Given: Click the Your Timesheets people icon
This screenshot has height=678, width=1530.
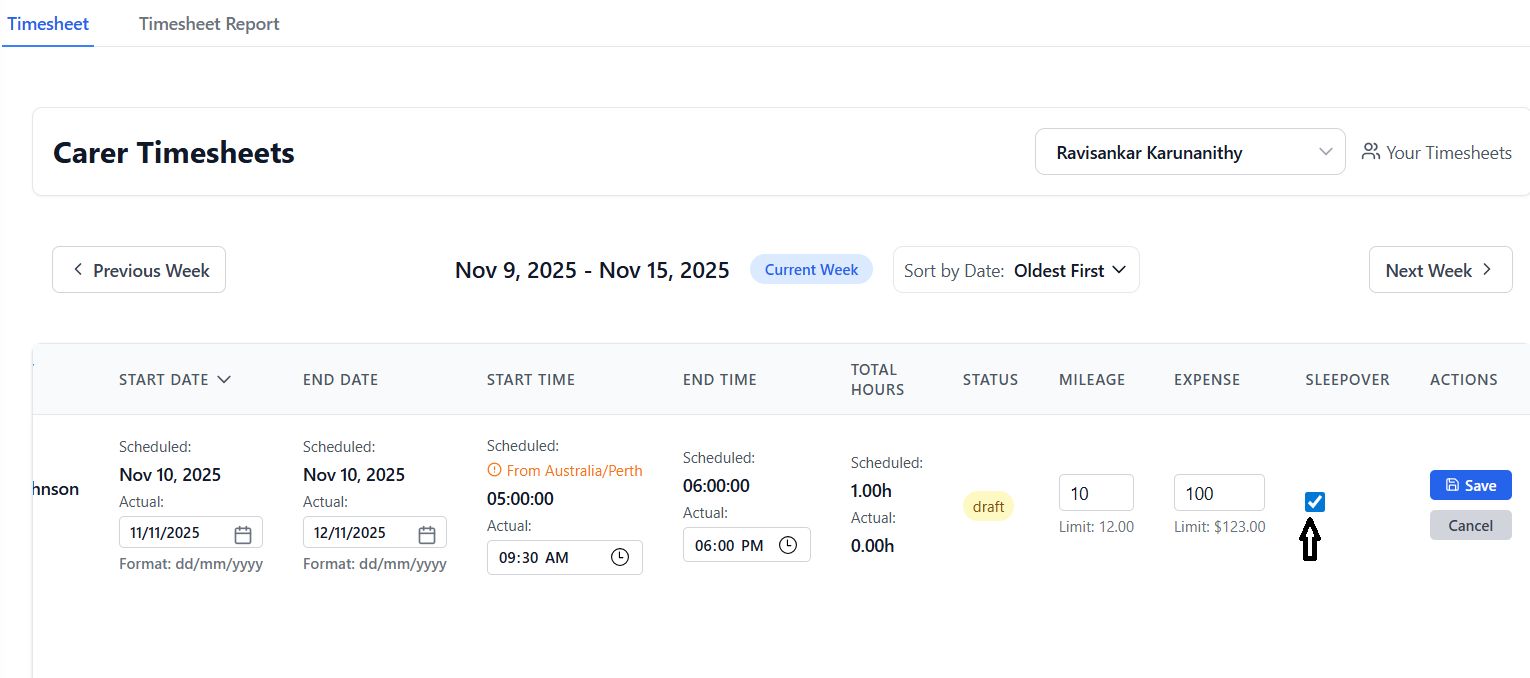Looking at the screenshot, I should pyautogui.click(x=1370, y=152).
